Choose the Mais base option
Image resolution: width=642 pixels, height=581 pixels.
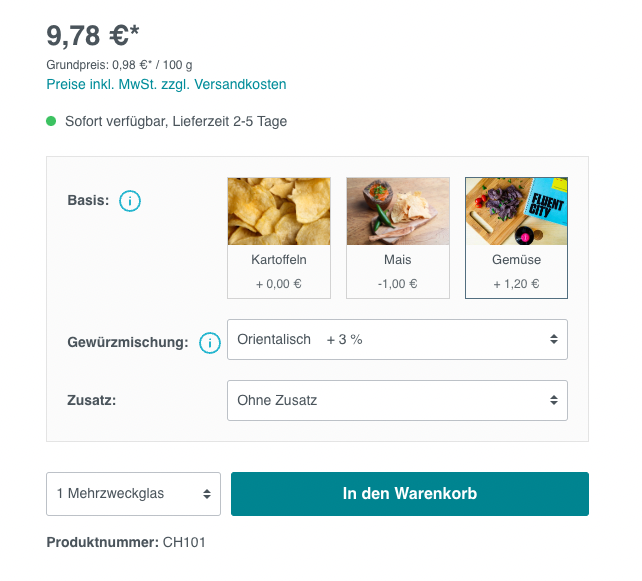click(397, 260)
